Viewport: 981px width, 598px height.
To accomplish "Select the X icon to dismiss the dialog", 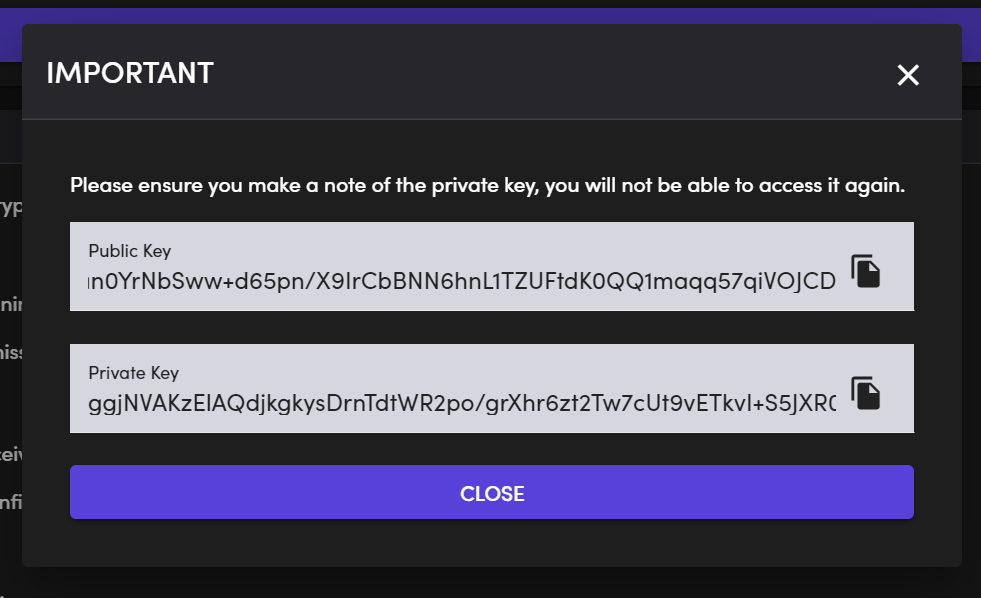I will [x=907, y=74].
